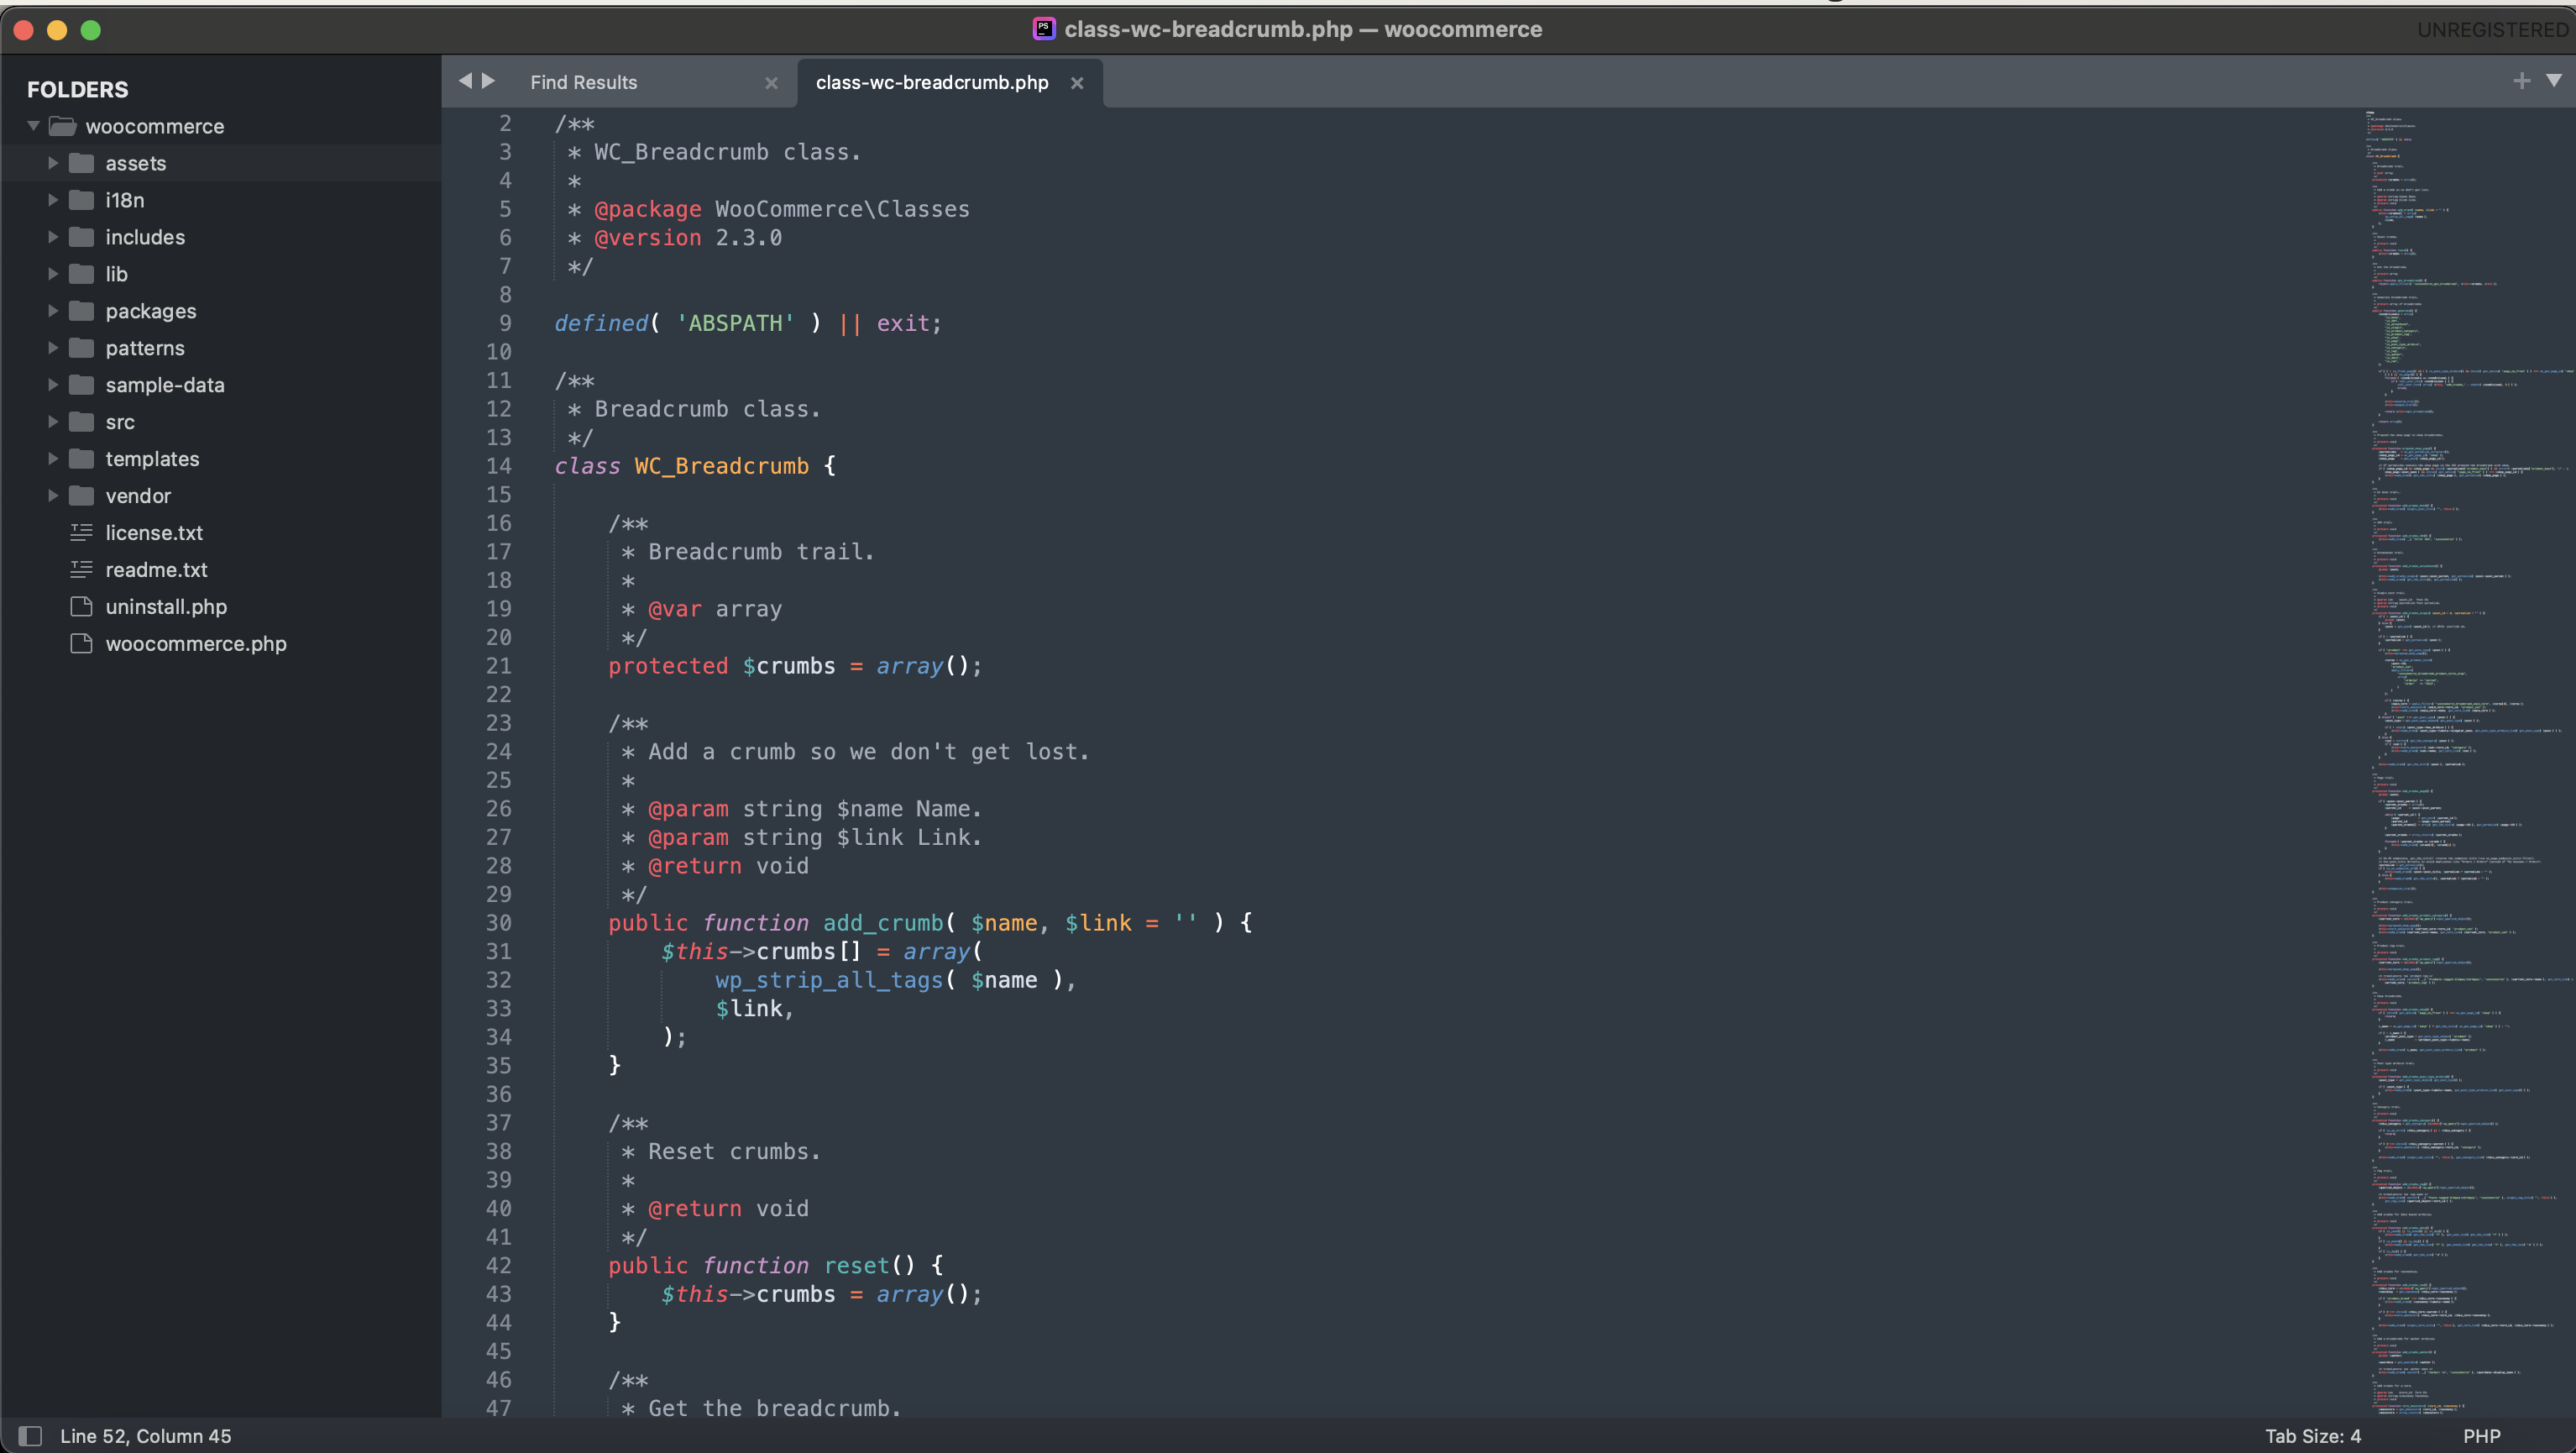Image resolution: width=2576 pixels, height=1453 pixels.
Task: Click line number 30 in gutter
Action: [x=498, y=923]
